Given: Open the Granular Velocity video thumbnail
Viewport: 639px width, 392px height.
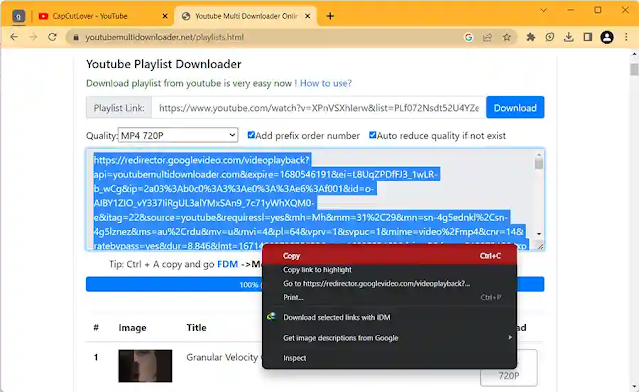Looking at the screenshot, I should [145, 366].
